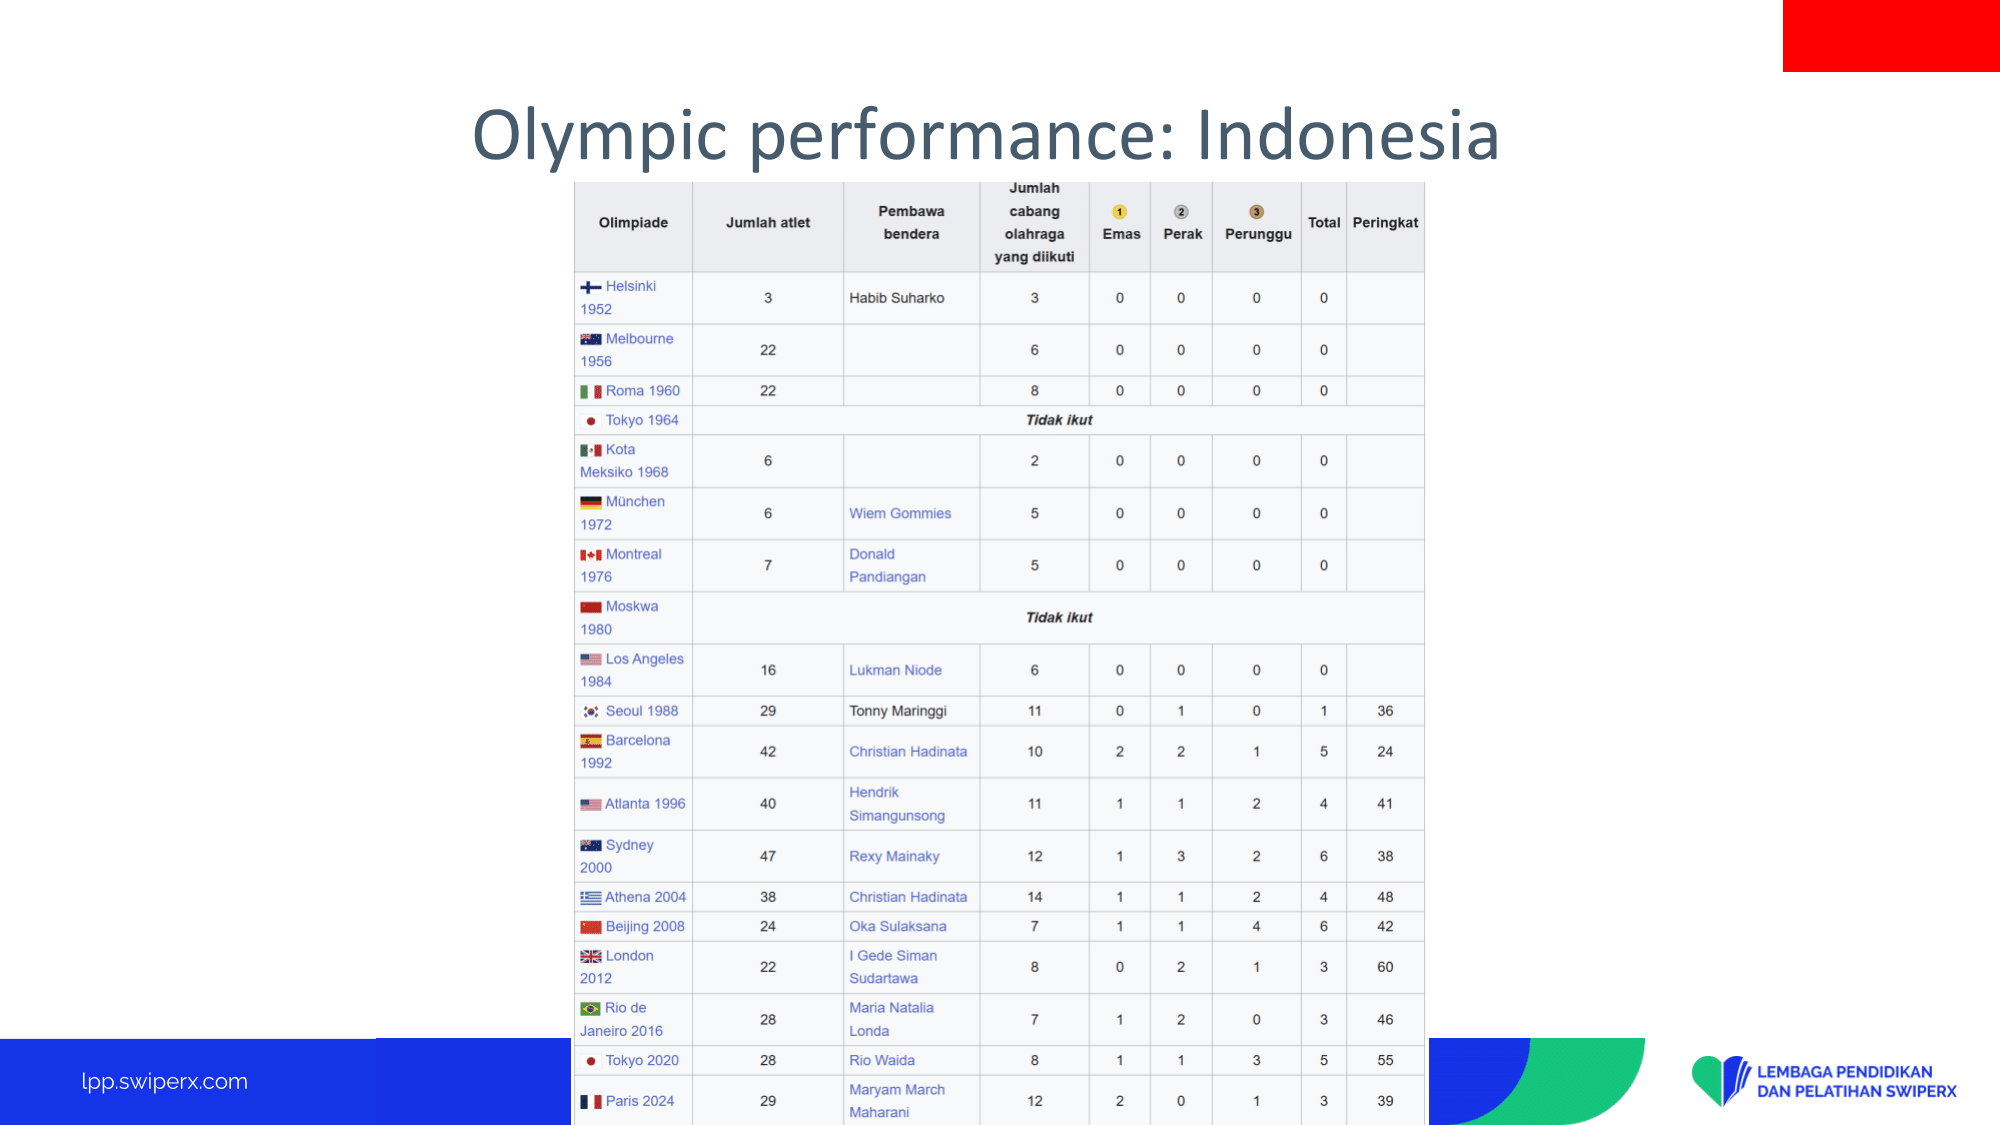Open the Seoul 1988 link

(x=642, y=711)
